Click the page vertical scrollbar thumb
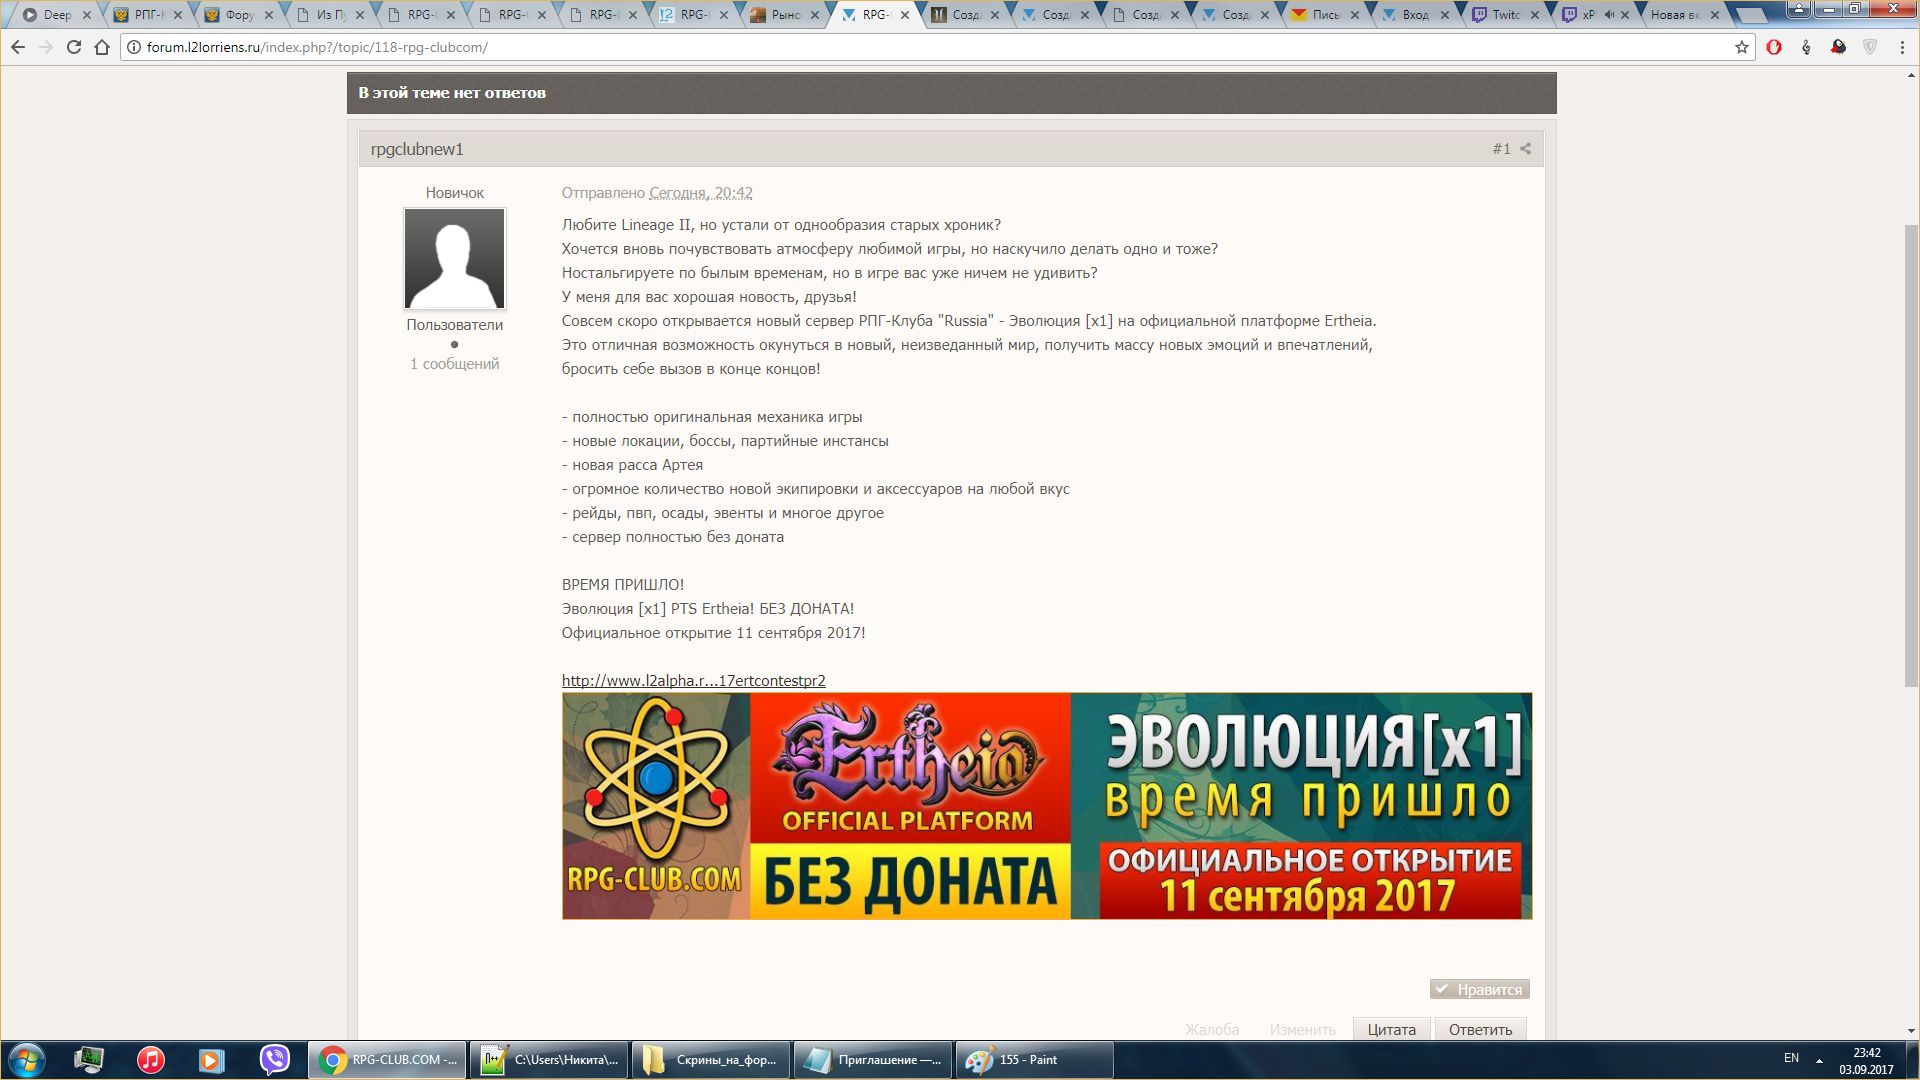Screen dimensions: 1920x1080 tap(1911, 455)
